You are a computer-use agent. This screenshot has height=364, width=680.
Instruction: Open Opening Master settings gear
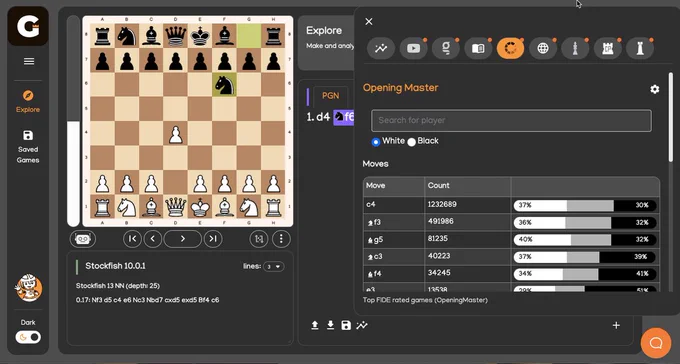654,89
